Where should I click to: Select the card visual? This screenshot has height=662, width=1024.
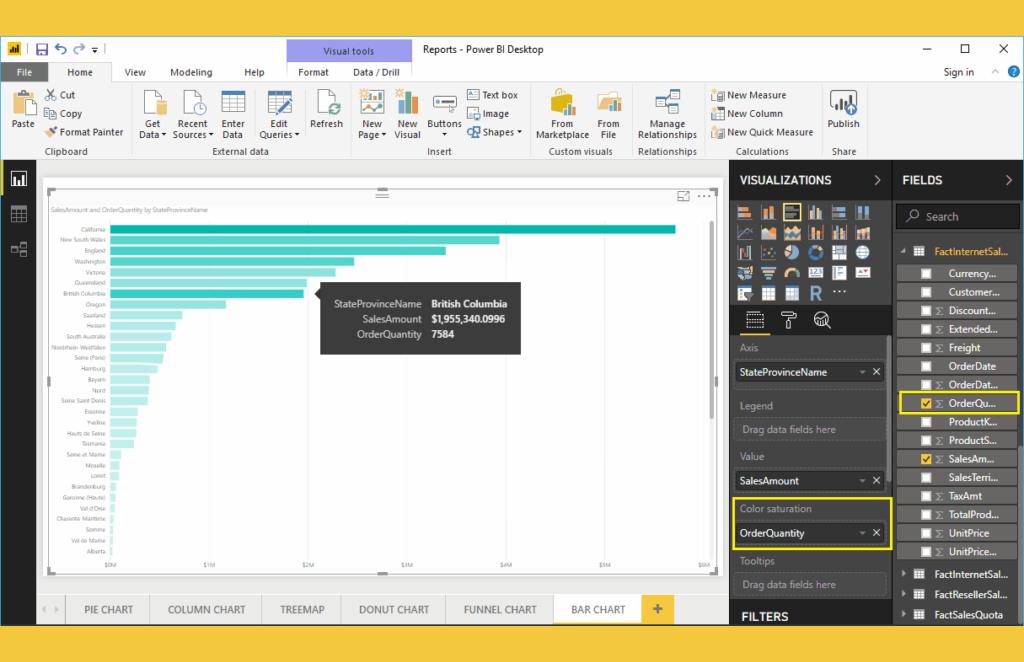[815, 273]
